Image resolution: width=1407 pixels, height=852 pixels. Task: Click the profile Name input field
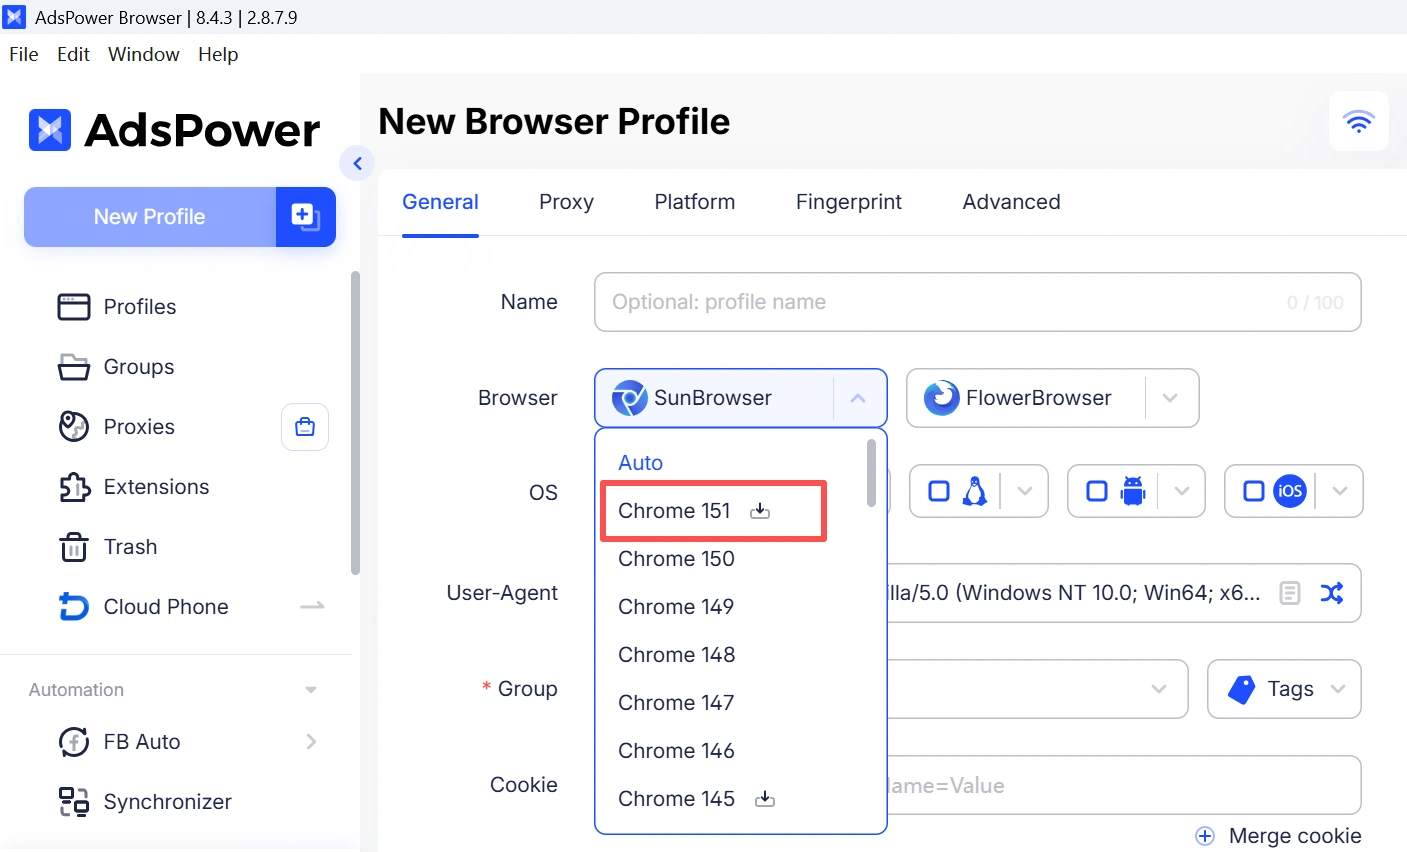point(977,302)
